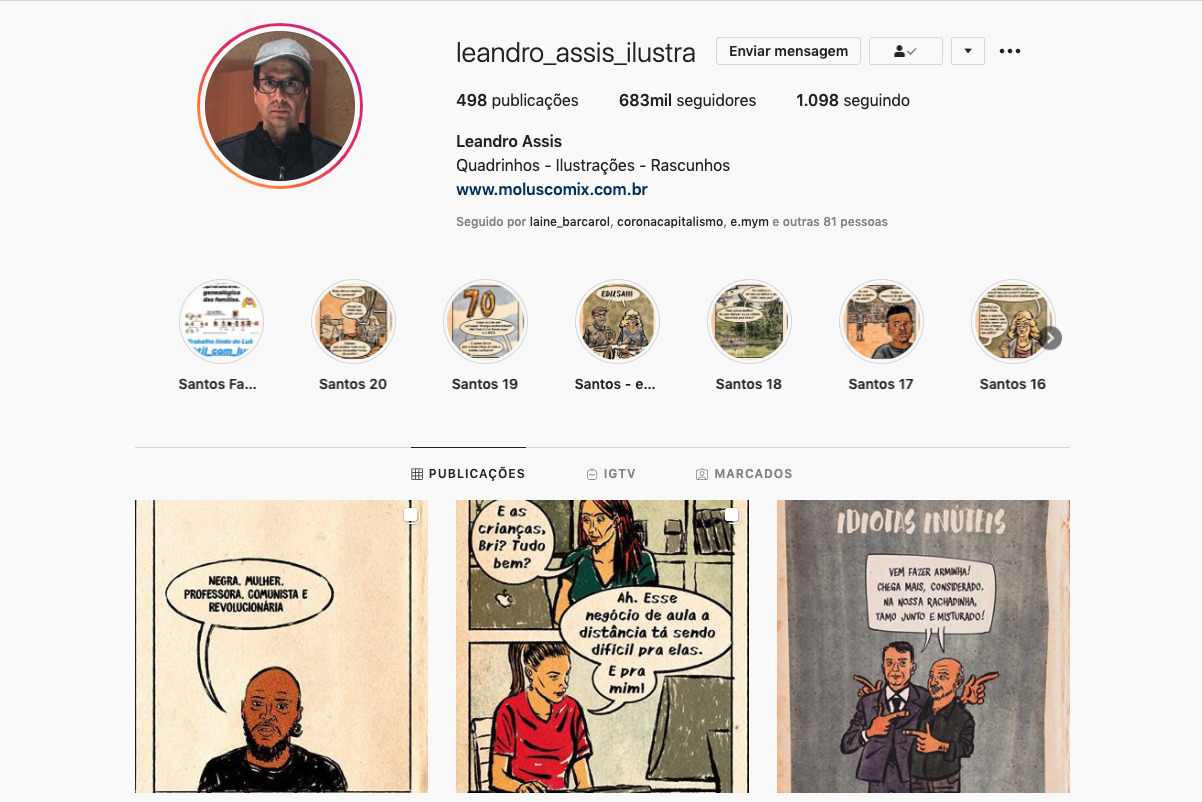Open the Idiotas Inúteis post thumbnail

click(x=923, y=646)
